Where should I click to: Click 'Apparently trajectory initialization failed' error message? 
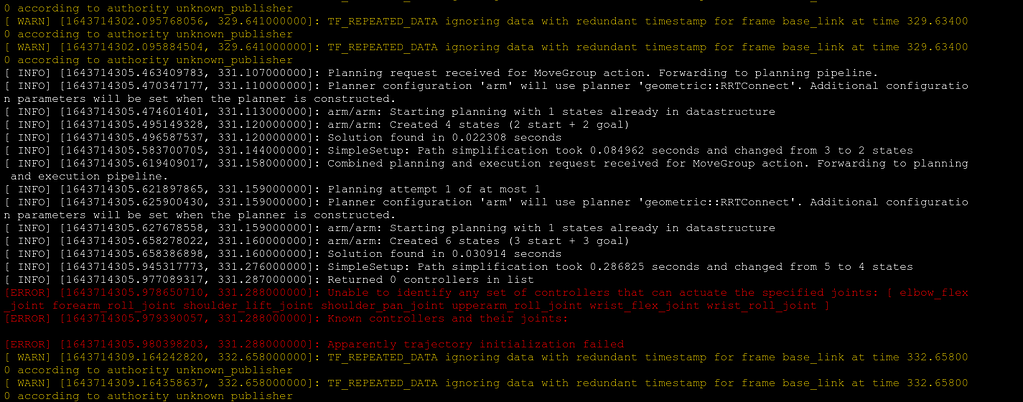coord(314,344)
